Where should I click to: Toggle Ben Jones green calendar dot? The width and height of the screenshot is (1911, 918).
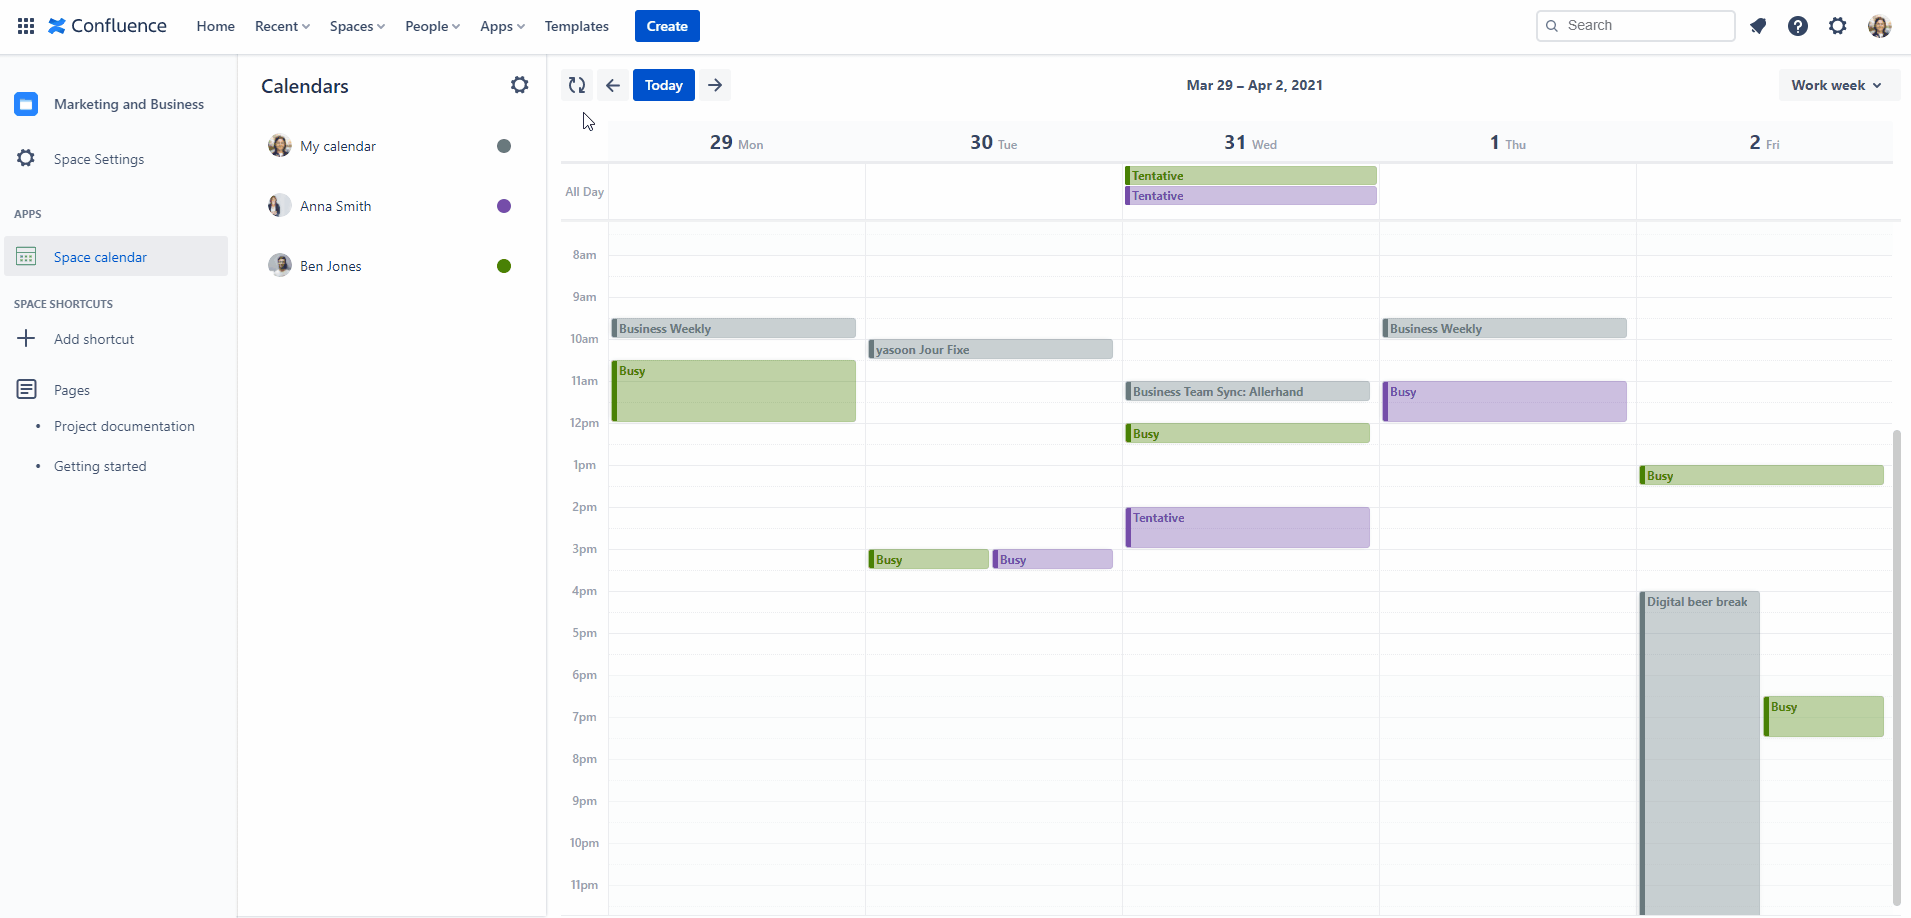pos(504,266)
